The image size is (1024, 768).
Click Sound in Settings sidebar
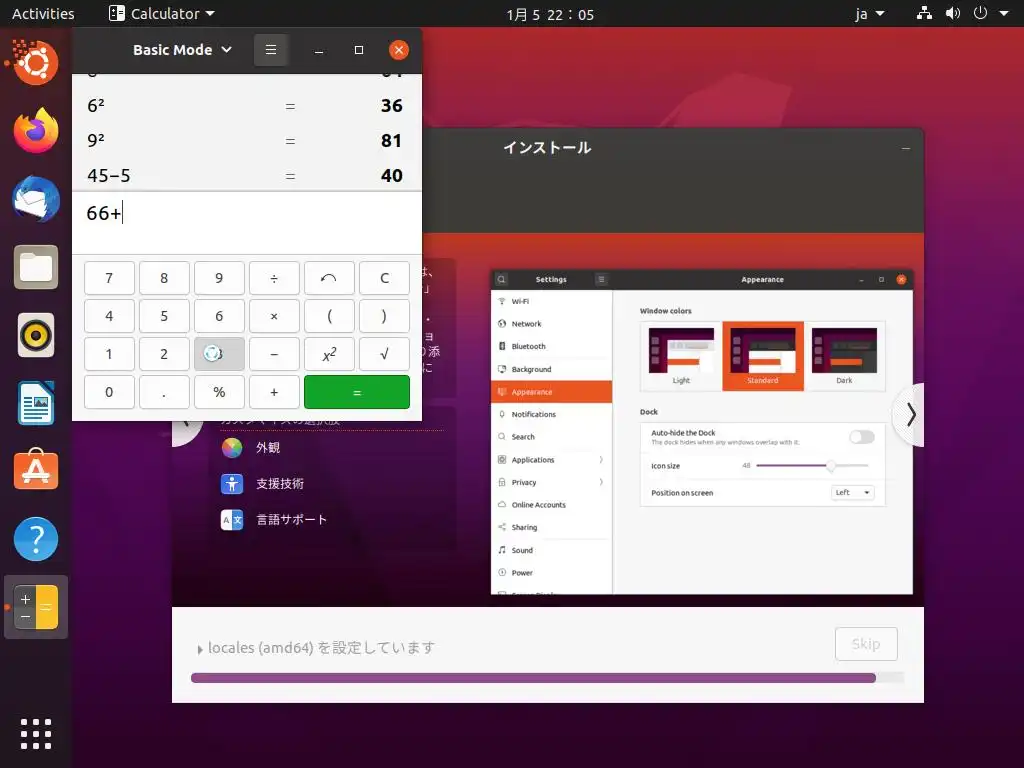tap(551, 550)
